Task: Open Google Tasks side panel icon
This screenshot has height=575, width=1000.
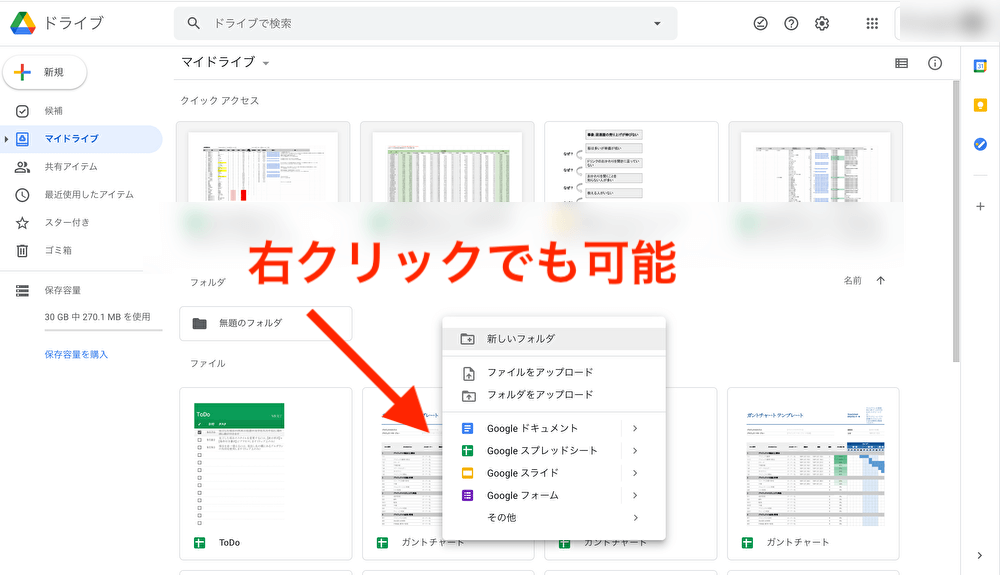Action: coord(980,145)
